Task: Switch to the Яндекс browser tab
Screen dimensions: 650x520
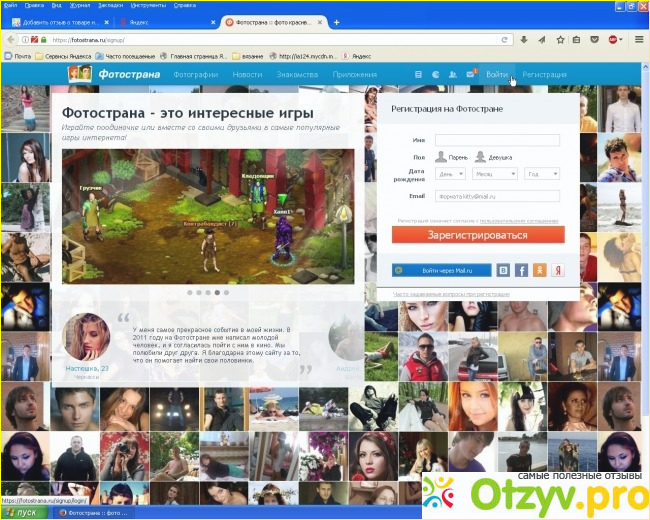Action: click(166, 22)
